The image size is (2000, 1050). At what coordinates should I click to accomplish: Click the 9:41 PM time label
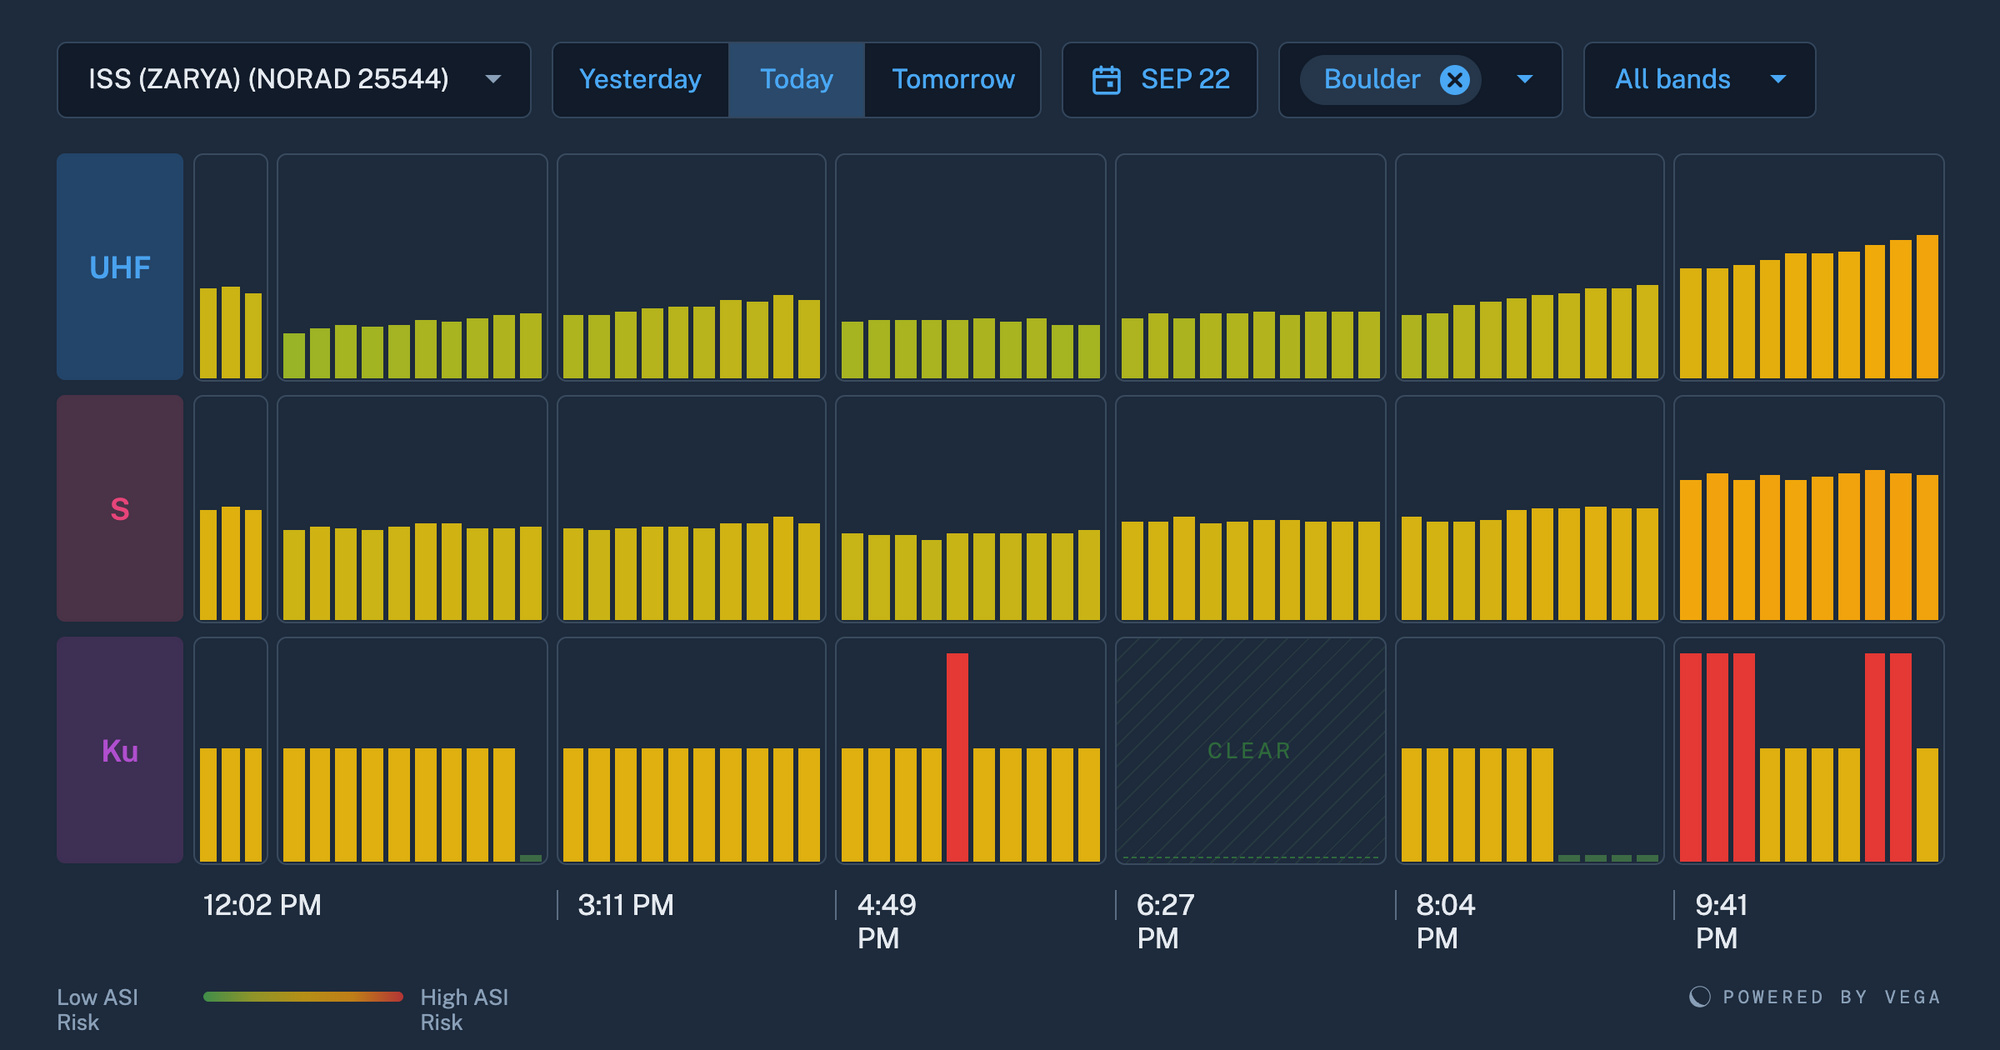tap(1722, 921)
